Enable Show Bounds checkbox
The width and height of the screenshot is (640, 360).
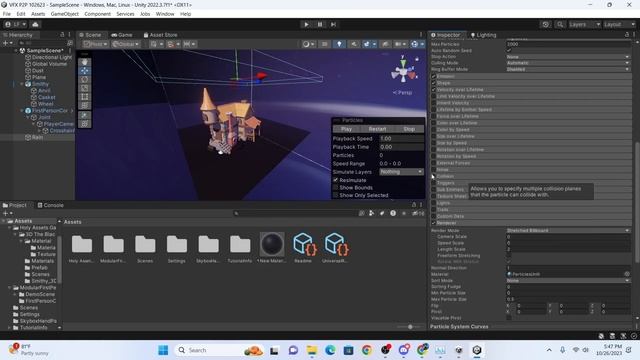336,188
